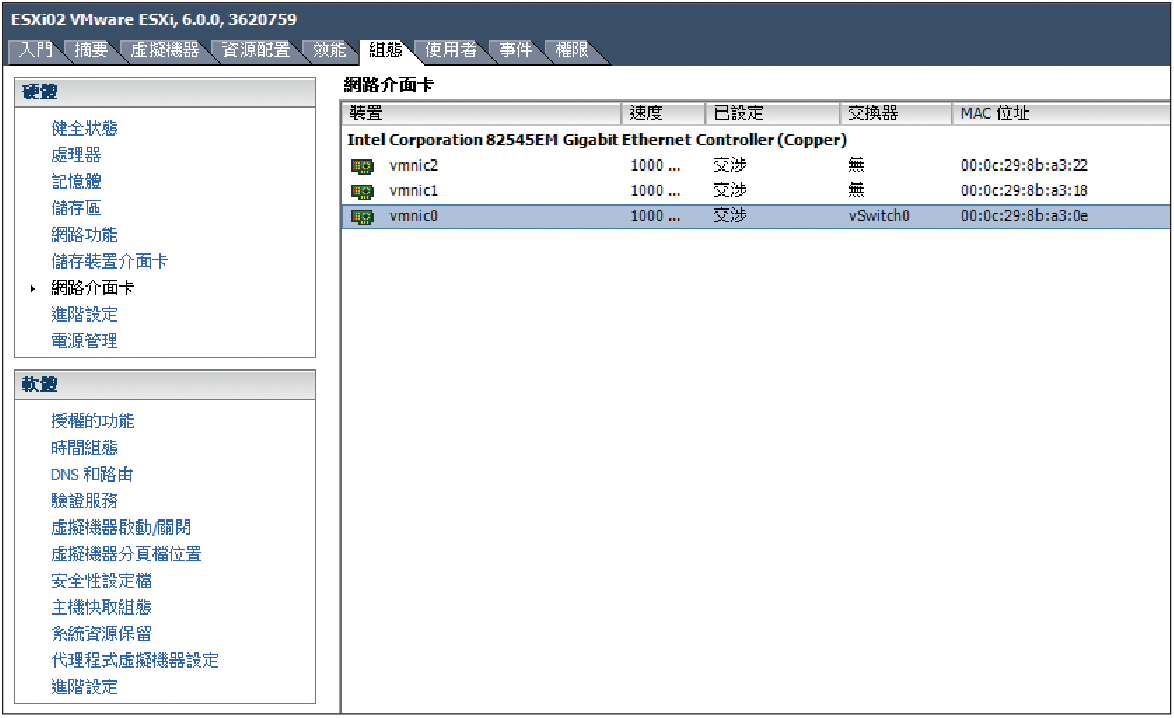Click MAC address 00:0c:29:8b:a3:22
This screenshot has height=718, width=1174.
click(1024, 165)
